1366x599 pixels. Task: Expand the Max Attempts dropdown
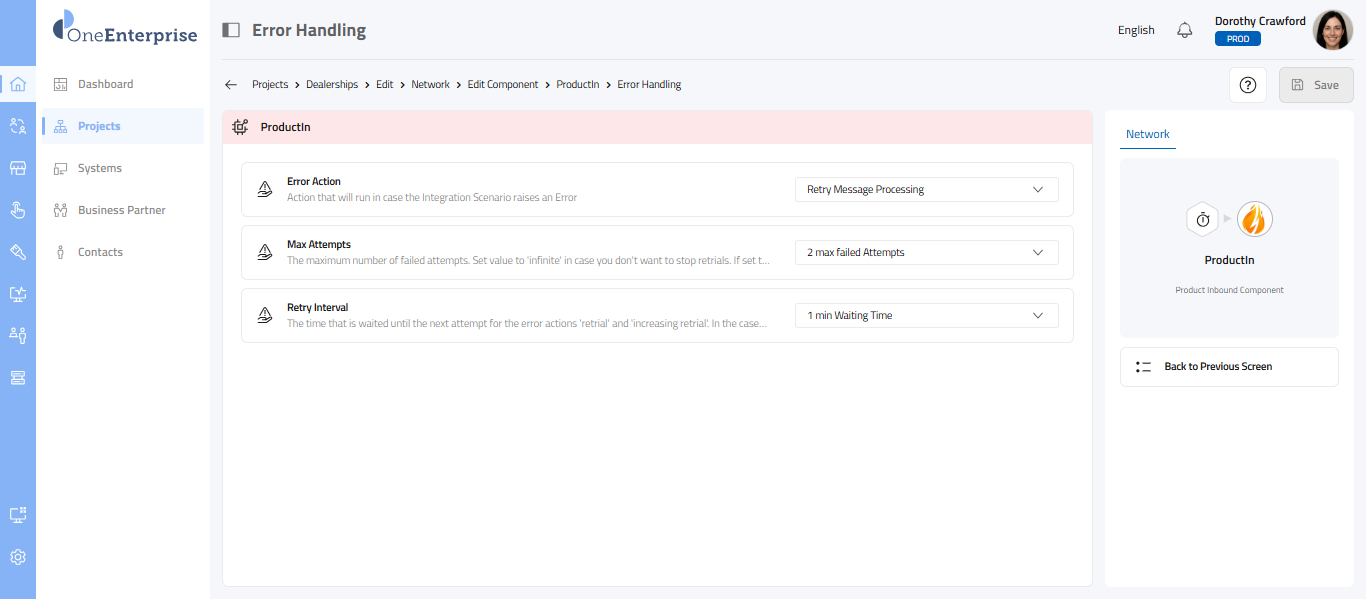click(x=926, y=252)
